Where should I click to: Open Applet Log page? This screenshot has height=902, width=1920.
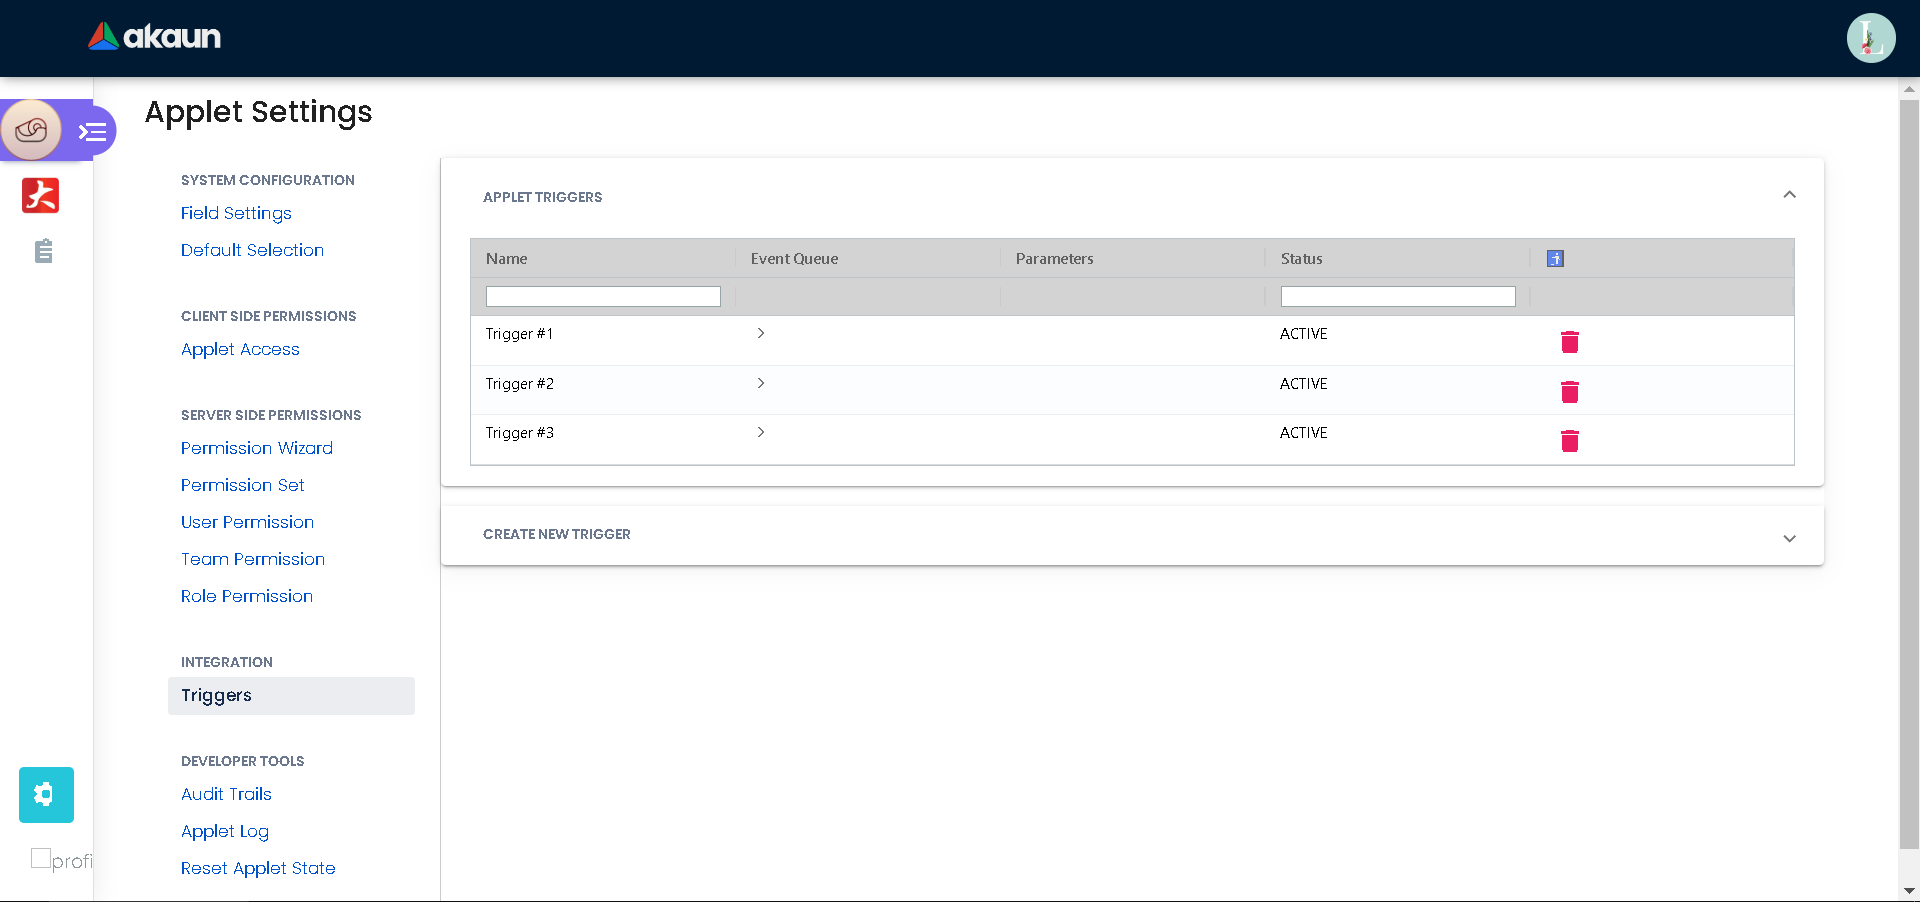225,831
